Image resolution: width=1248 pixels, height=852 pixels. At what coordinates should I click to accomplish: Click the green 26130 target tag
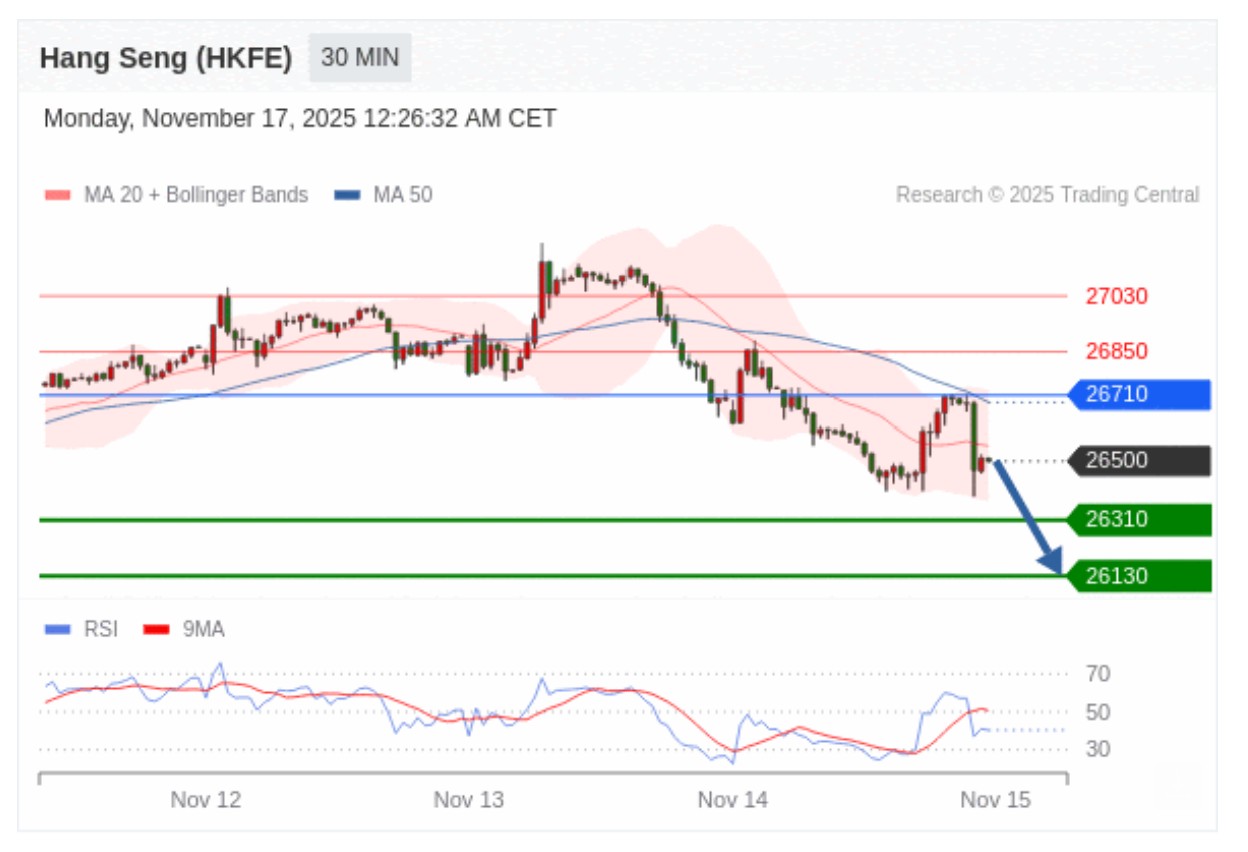(1139, 576)
